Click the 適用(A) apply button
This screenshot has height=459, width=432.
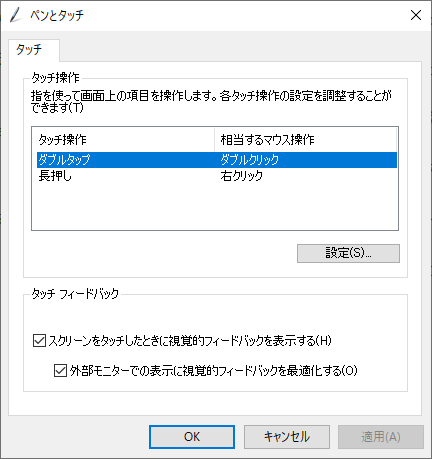[381, 437]
